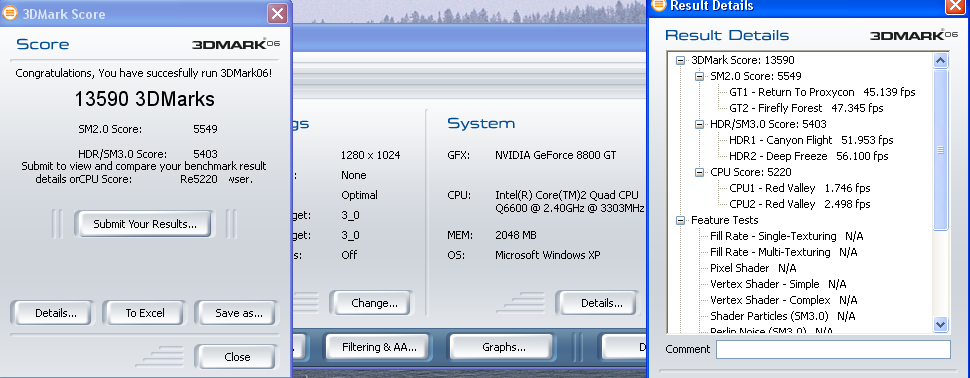Select GT2 - Firefly Forest row
This screenshot has height=378, width=970.
(806, 108)
